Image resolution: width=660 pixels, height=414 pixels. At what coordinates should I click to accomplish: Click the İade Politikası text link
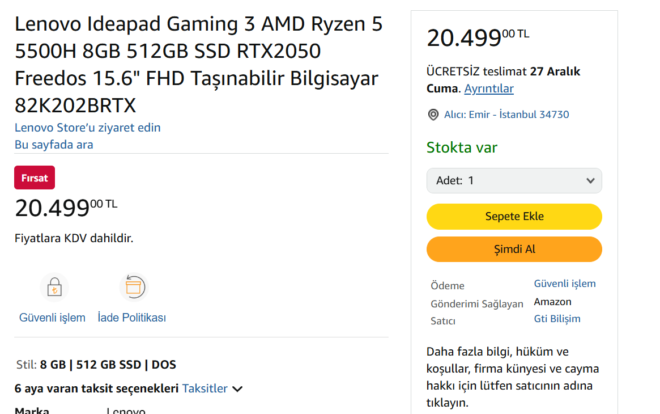tap(131, 318)
